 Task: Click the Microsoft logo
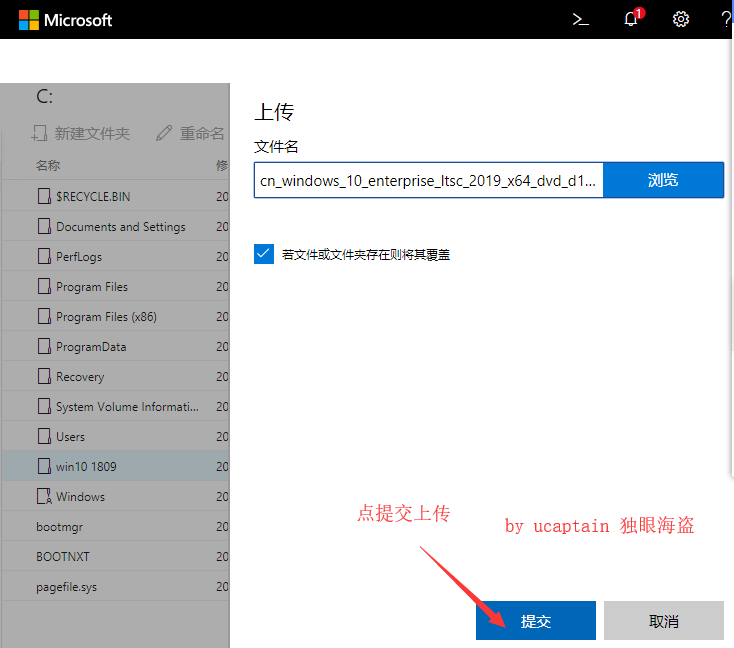click(29, 20)
